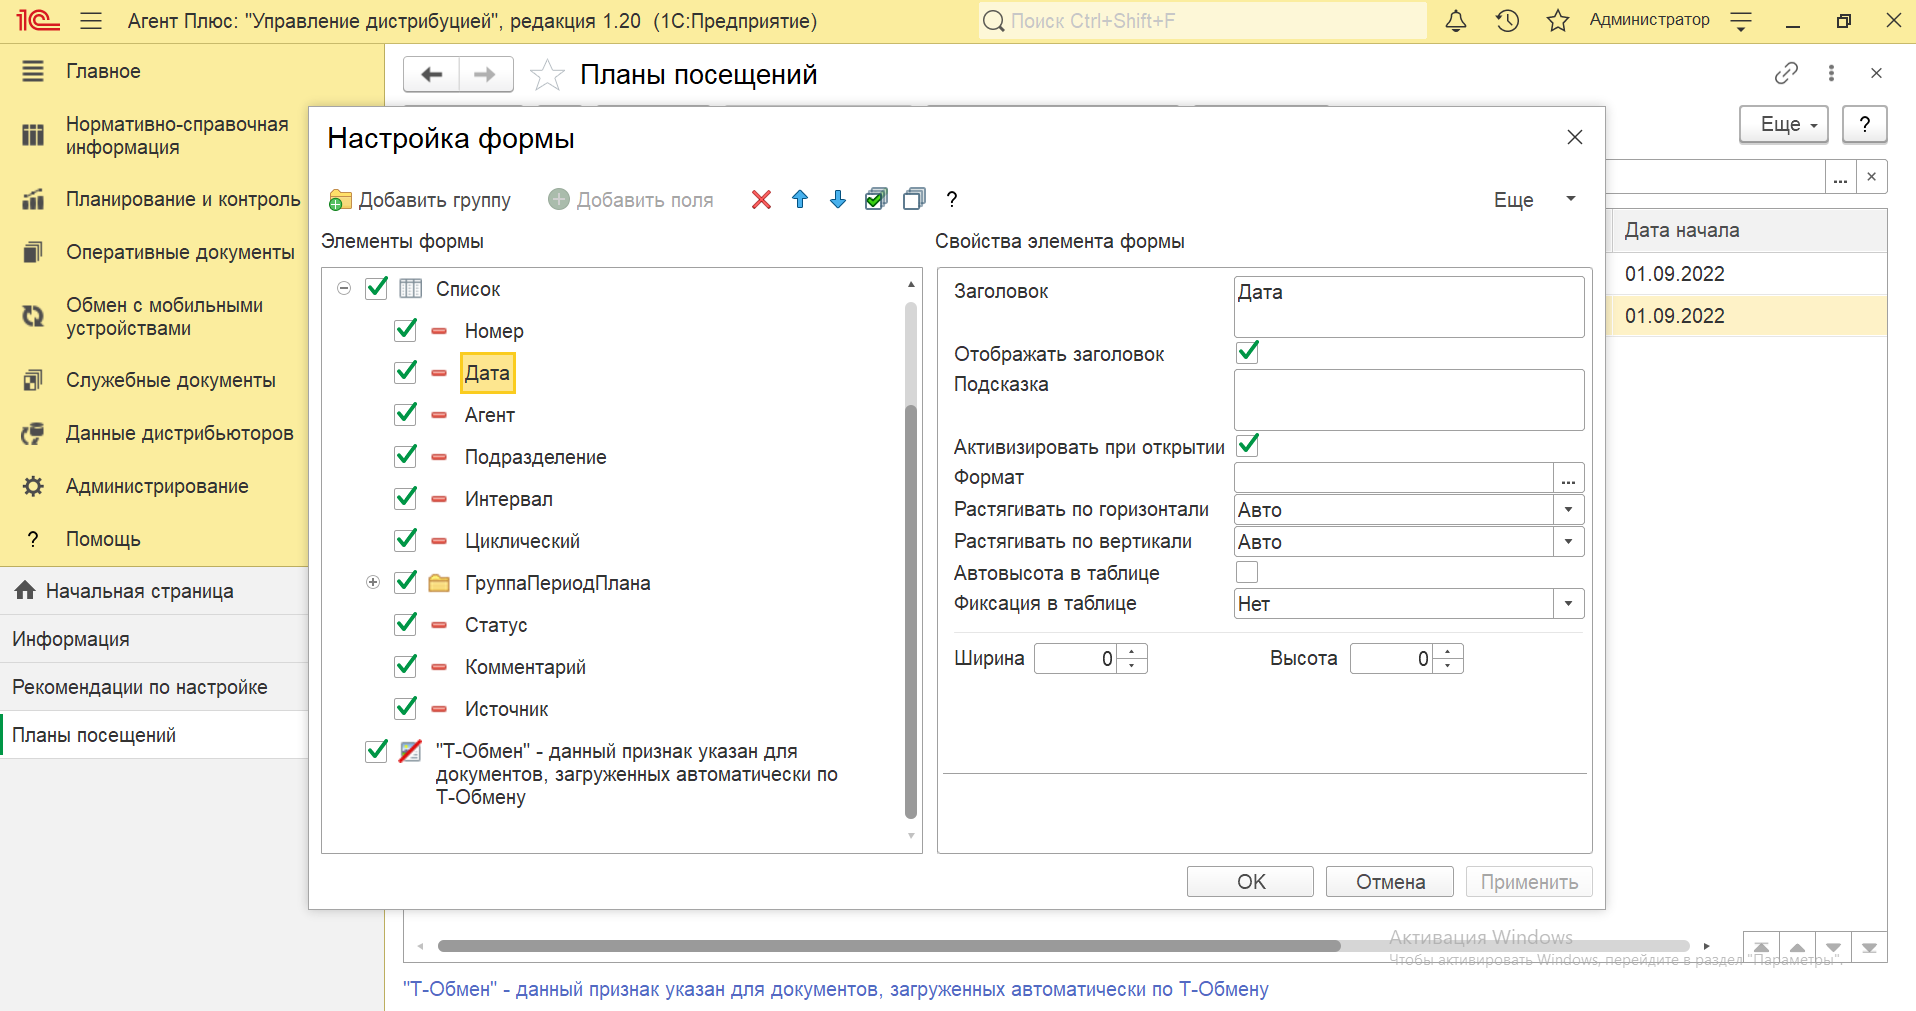
Task: Uncheck the Номер element checkbox
Action: 405,330
